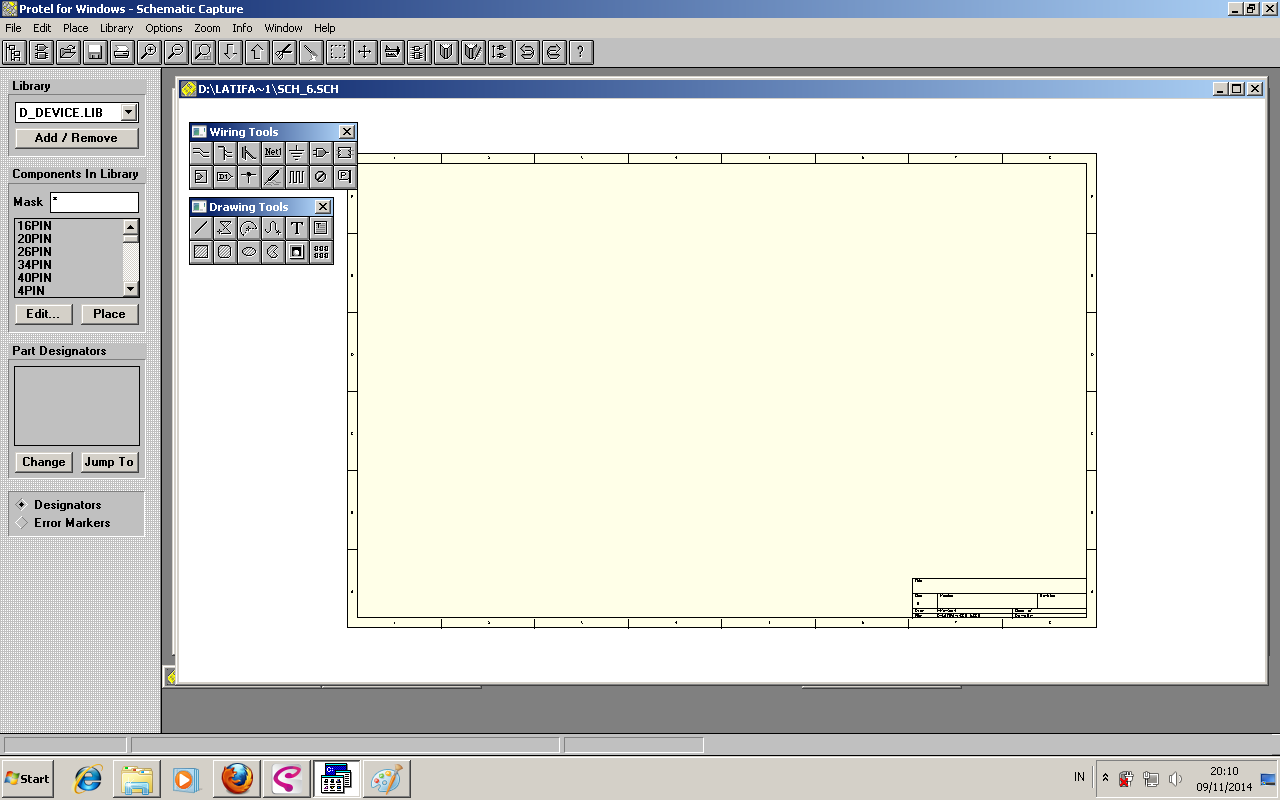This screenshot has width=1280, height=800.
Task: Select the array paste grid tool
Action: pos(320,252)
